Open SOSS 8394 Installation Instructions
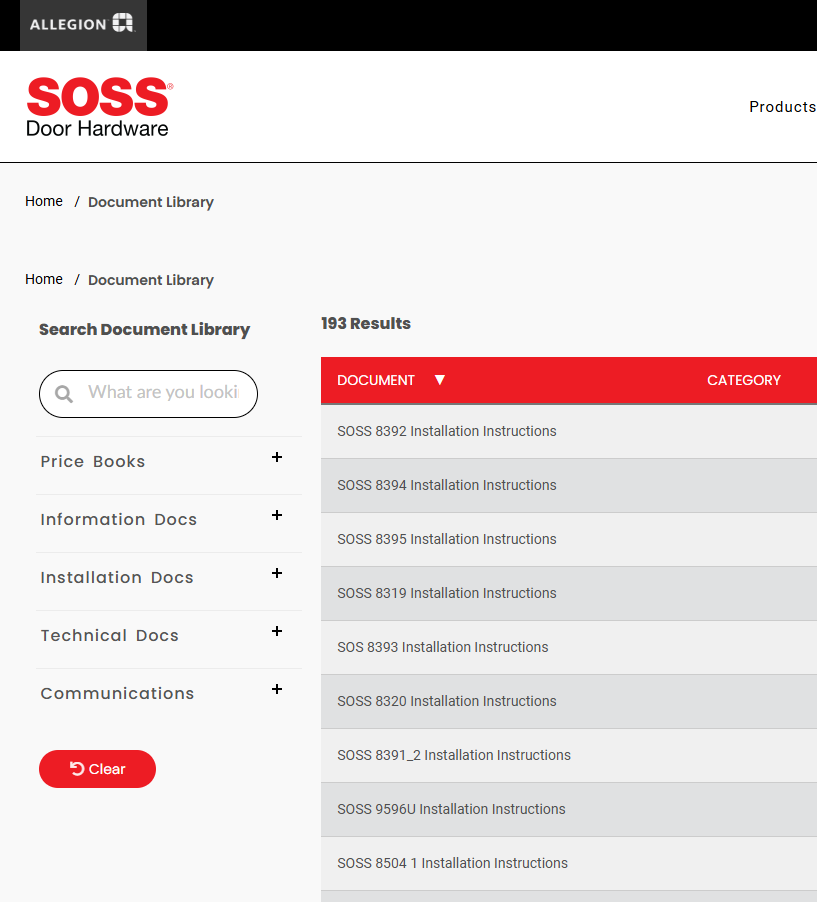The image size is (817, 902). [446, 486]
